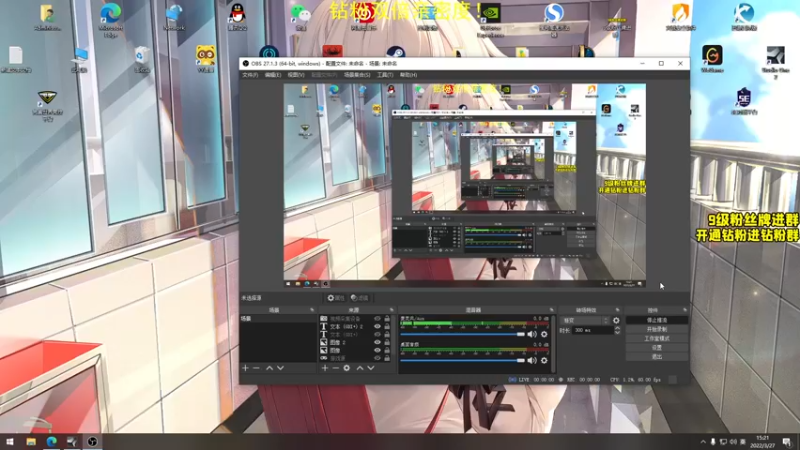Toggle lock on 视频采集设备 source
This screenshot has width=800, height=450.
point(387,318)
